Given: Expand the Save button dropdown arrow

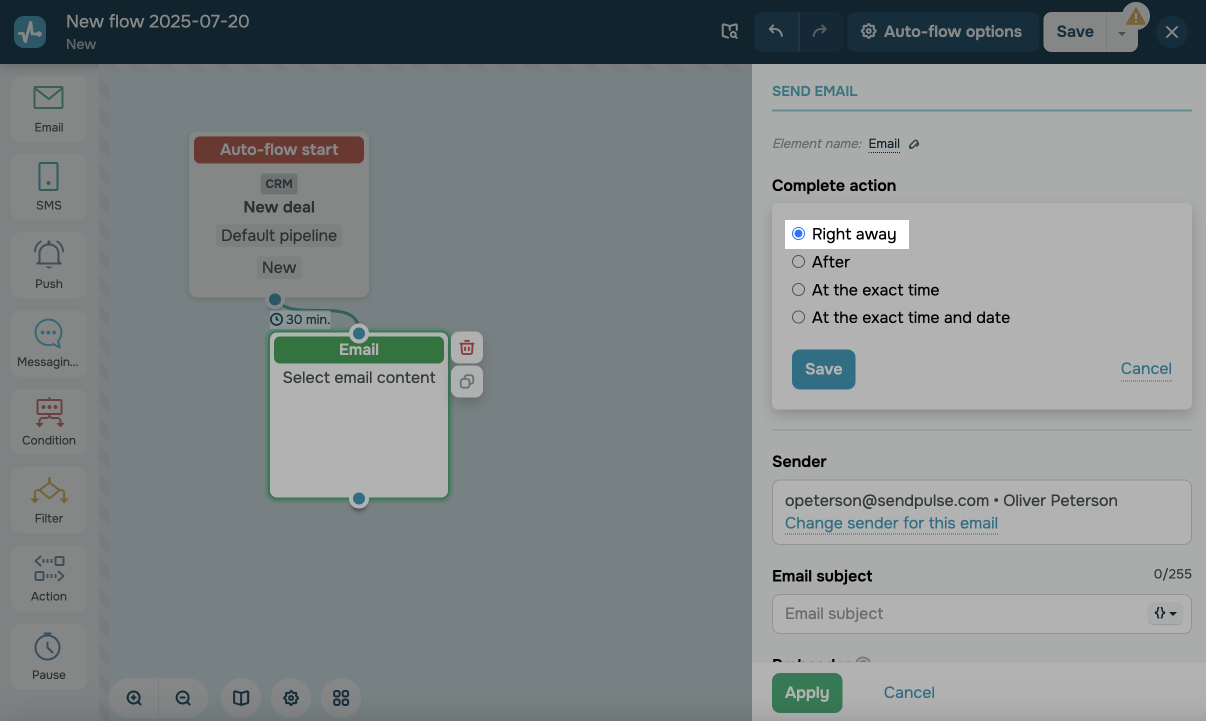Looking at the screenshot, I should [x=1122, y=33].
